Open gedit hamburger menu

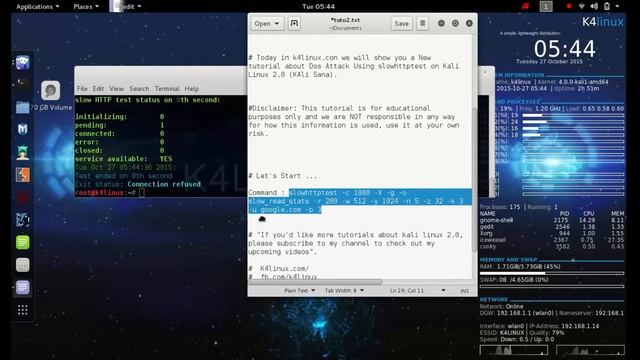pos(423,23)
